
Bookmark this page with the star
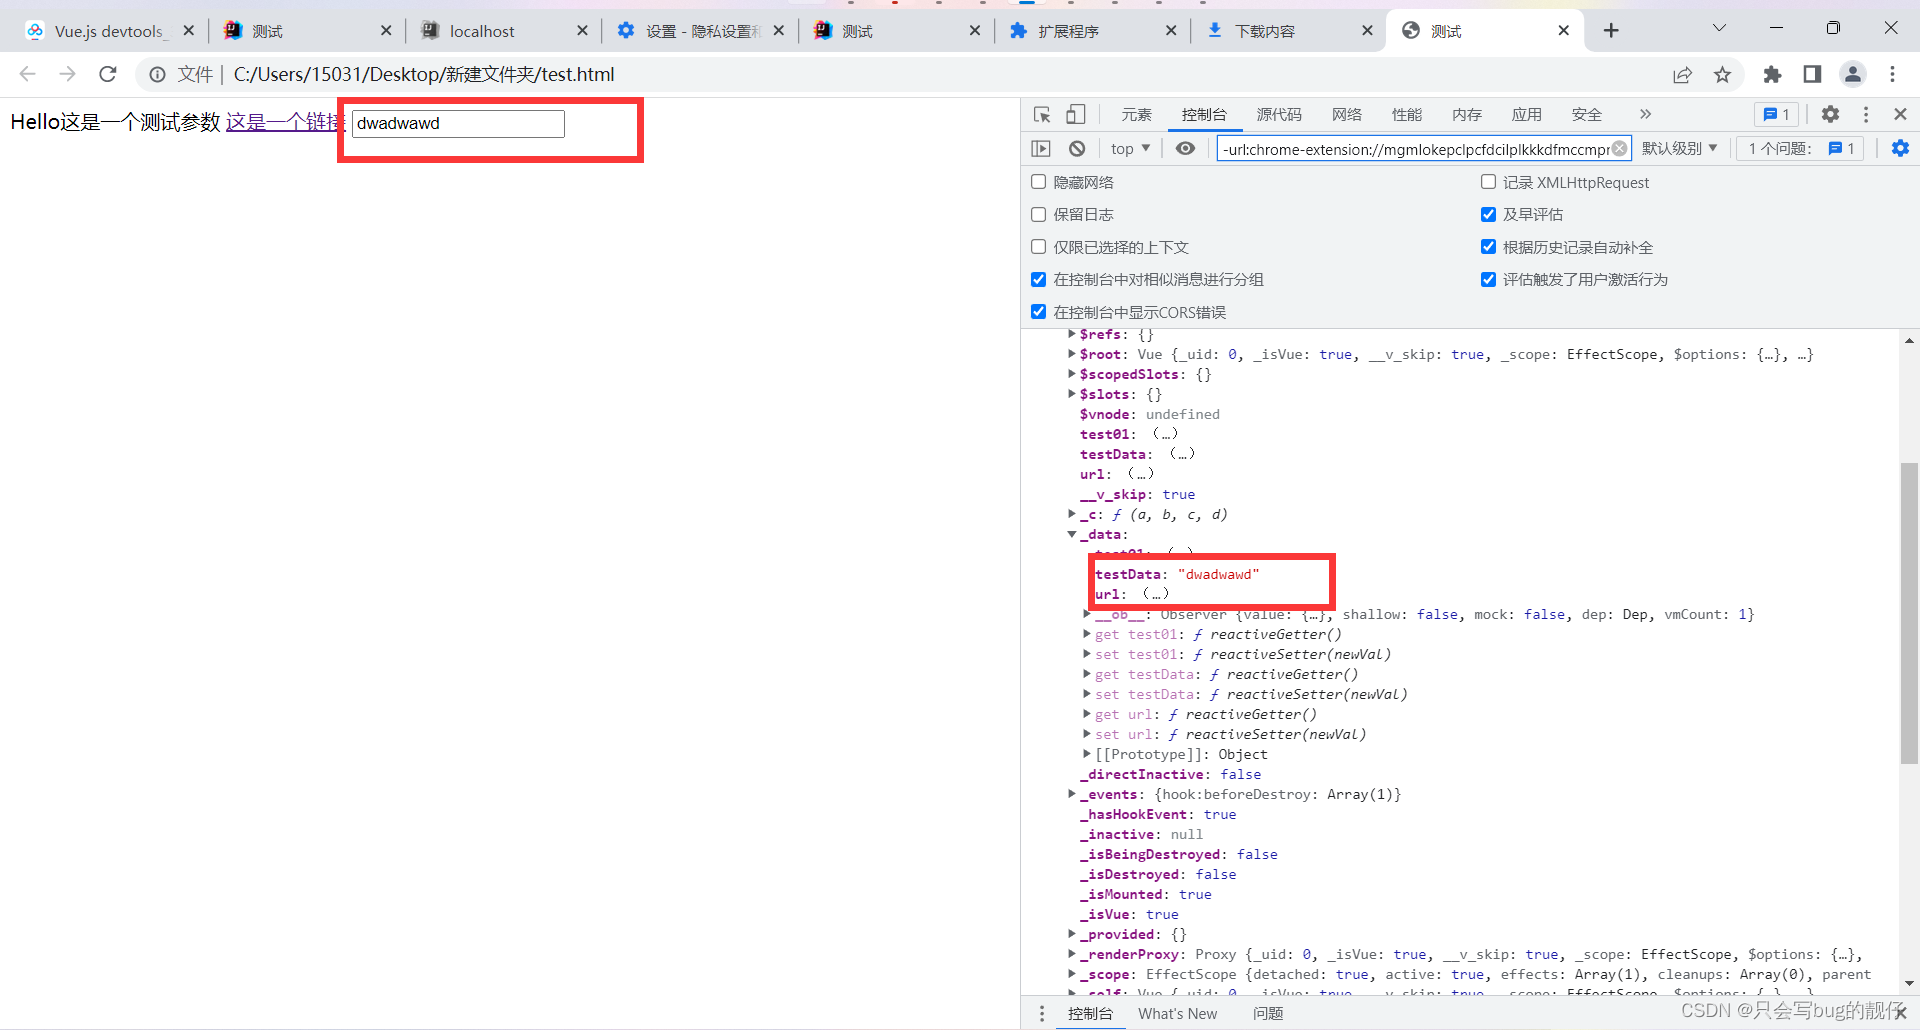click(x=1722, y=74)
